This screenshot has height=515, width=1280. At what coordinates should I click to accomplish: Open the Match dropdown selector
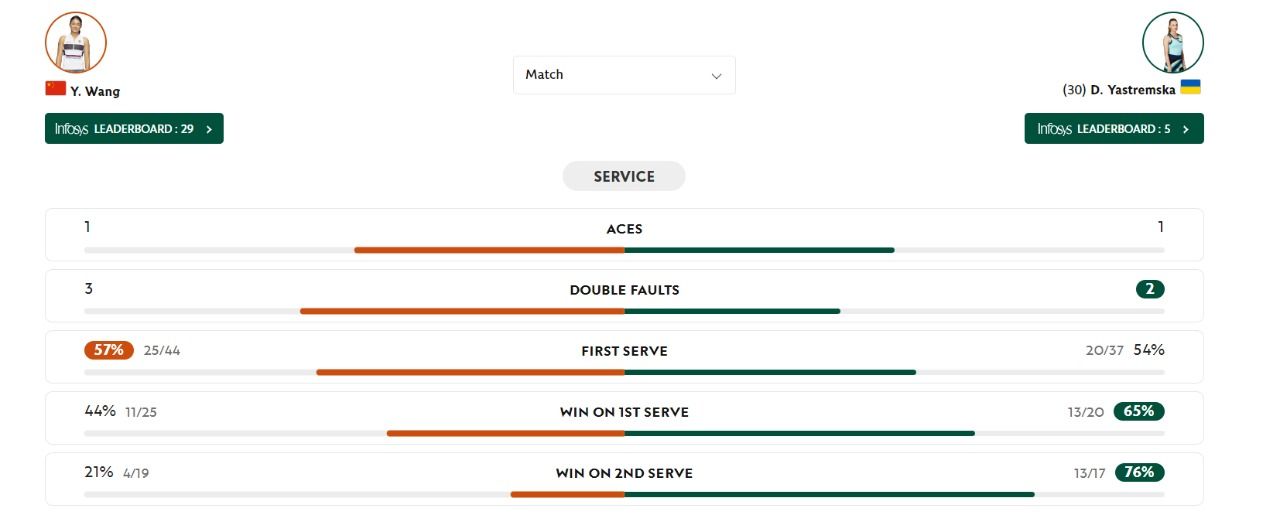coord(623,75)
